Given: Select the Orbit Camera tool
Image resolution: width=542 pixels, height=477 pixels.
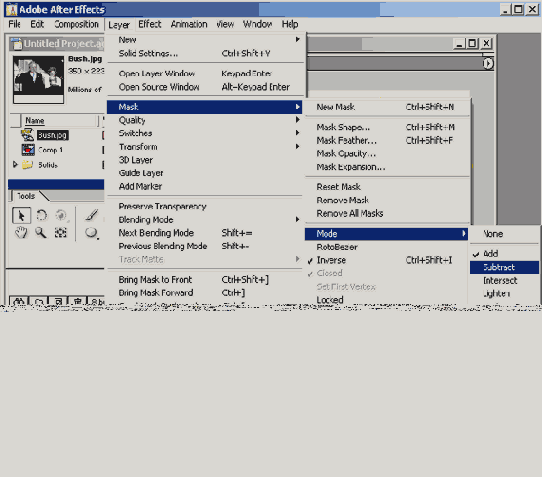Looking at the screenshot, I should (x=61, y=215).
